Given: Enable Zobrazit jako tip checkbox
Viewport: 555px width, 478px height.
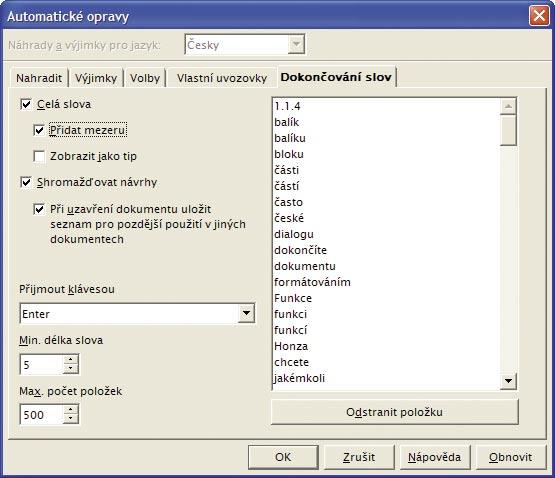Looking at the screenshot, I should pos(39,156).
